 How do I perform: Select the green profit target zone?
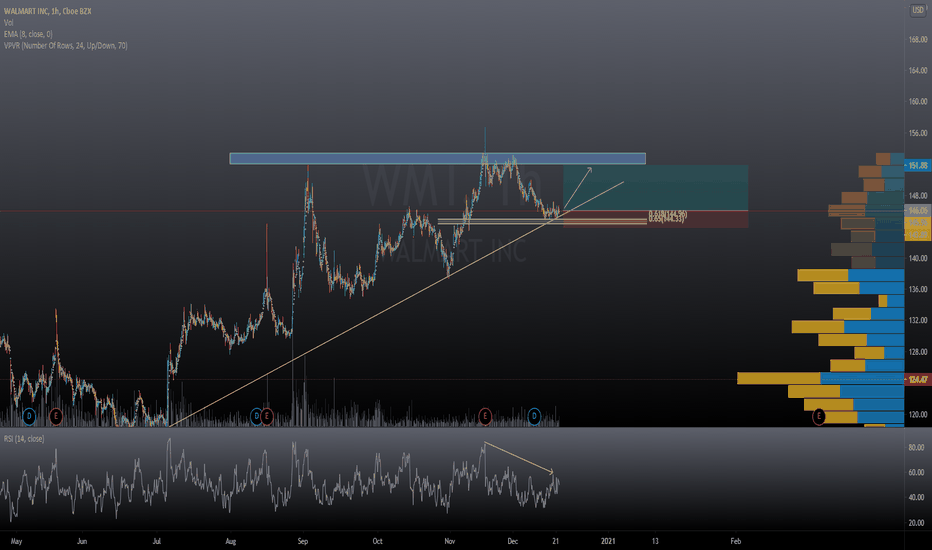click(656, 188)
